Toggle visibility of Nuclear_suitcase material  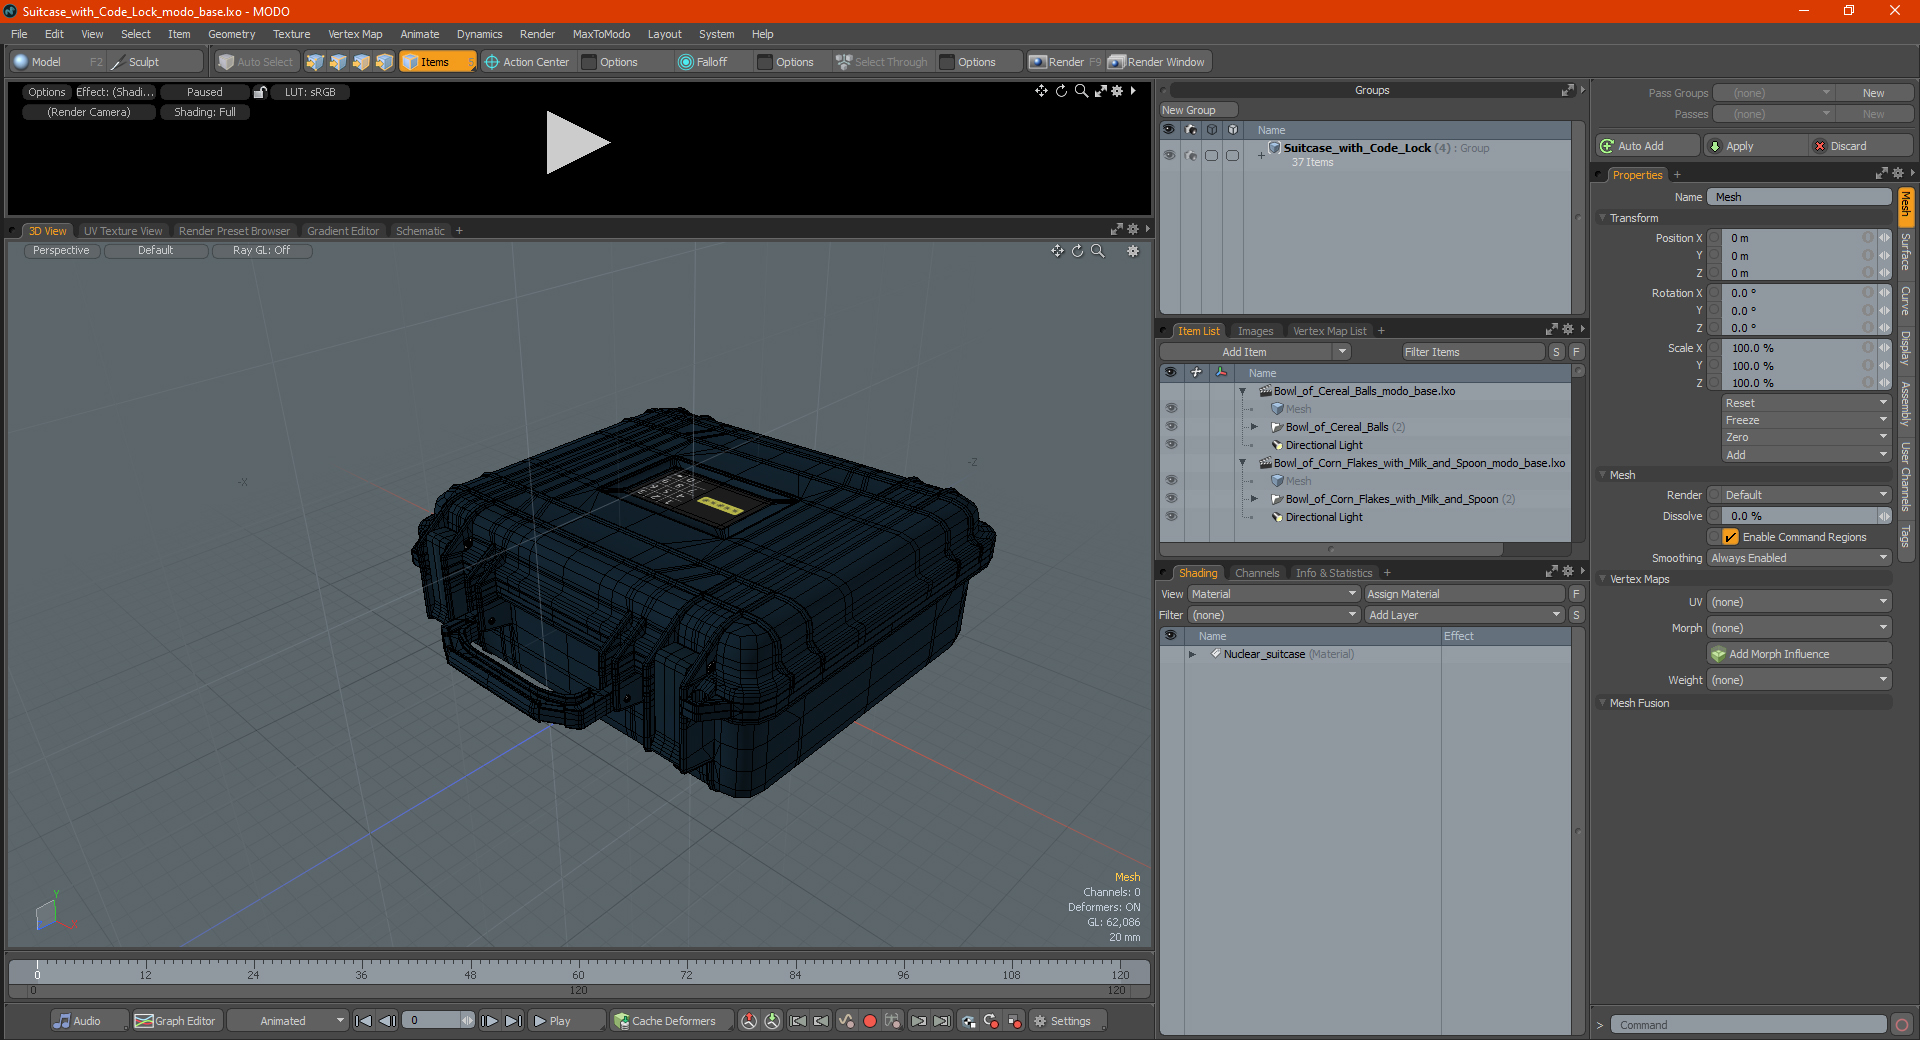1170,654
